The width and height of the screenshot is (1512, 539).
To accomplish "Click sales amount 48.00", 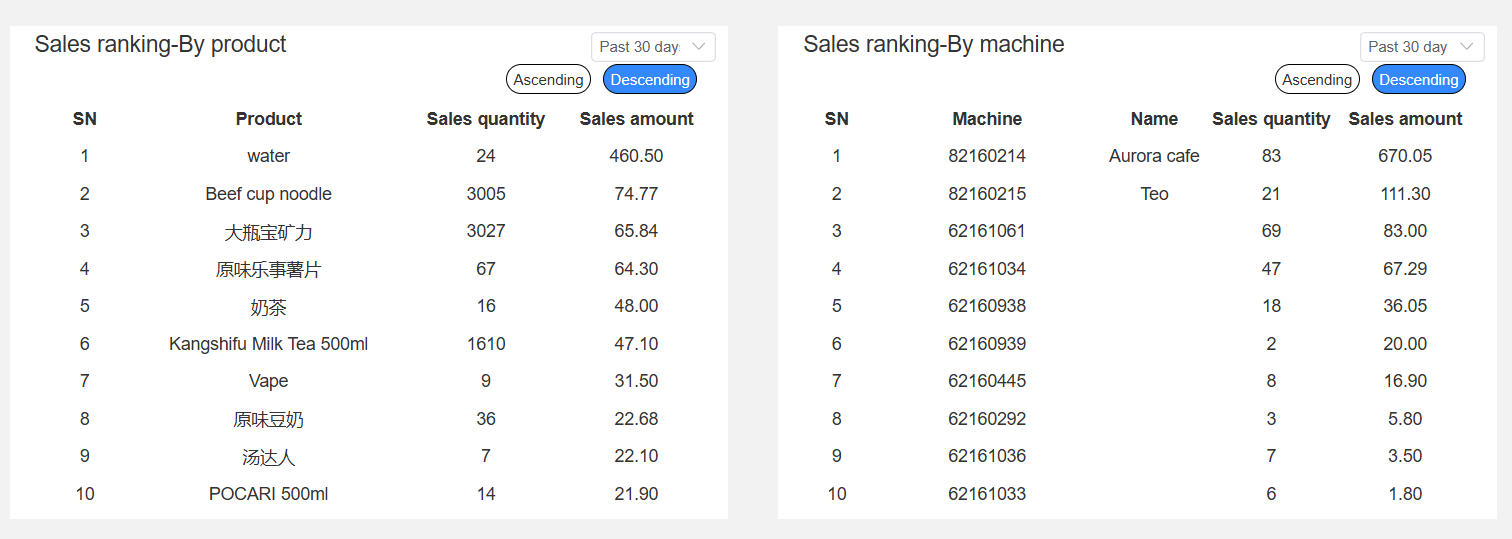I will 636,306.
